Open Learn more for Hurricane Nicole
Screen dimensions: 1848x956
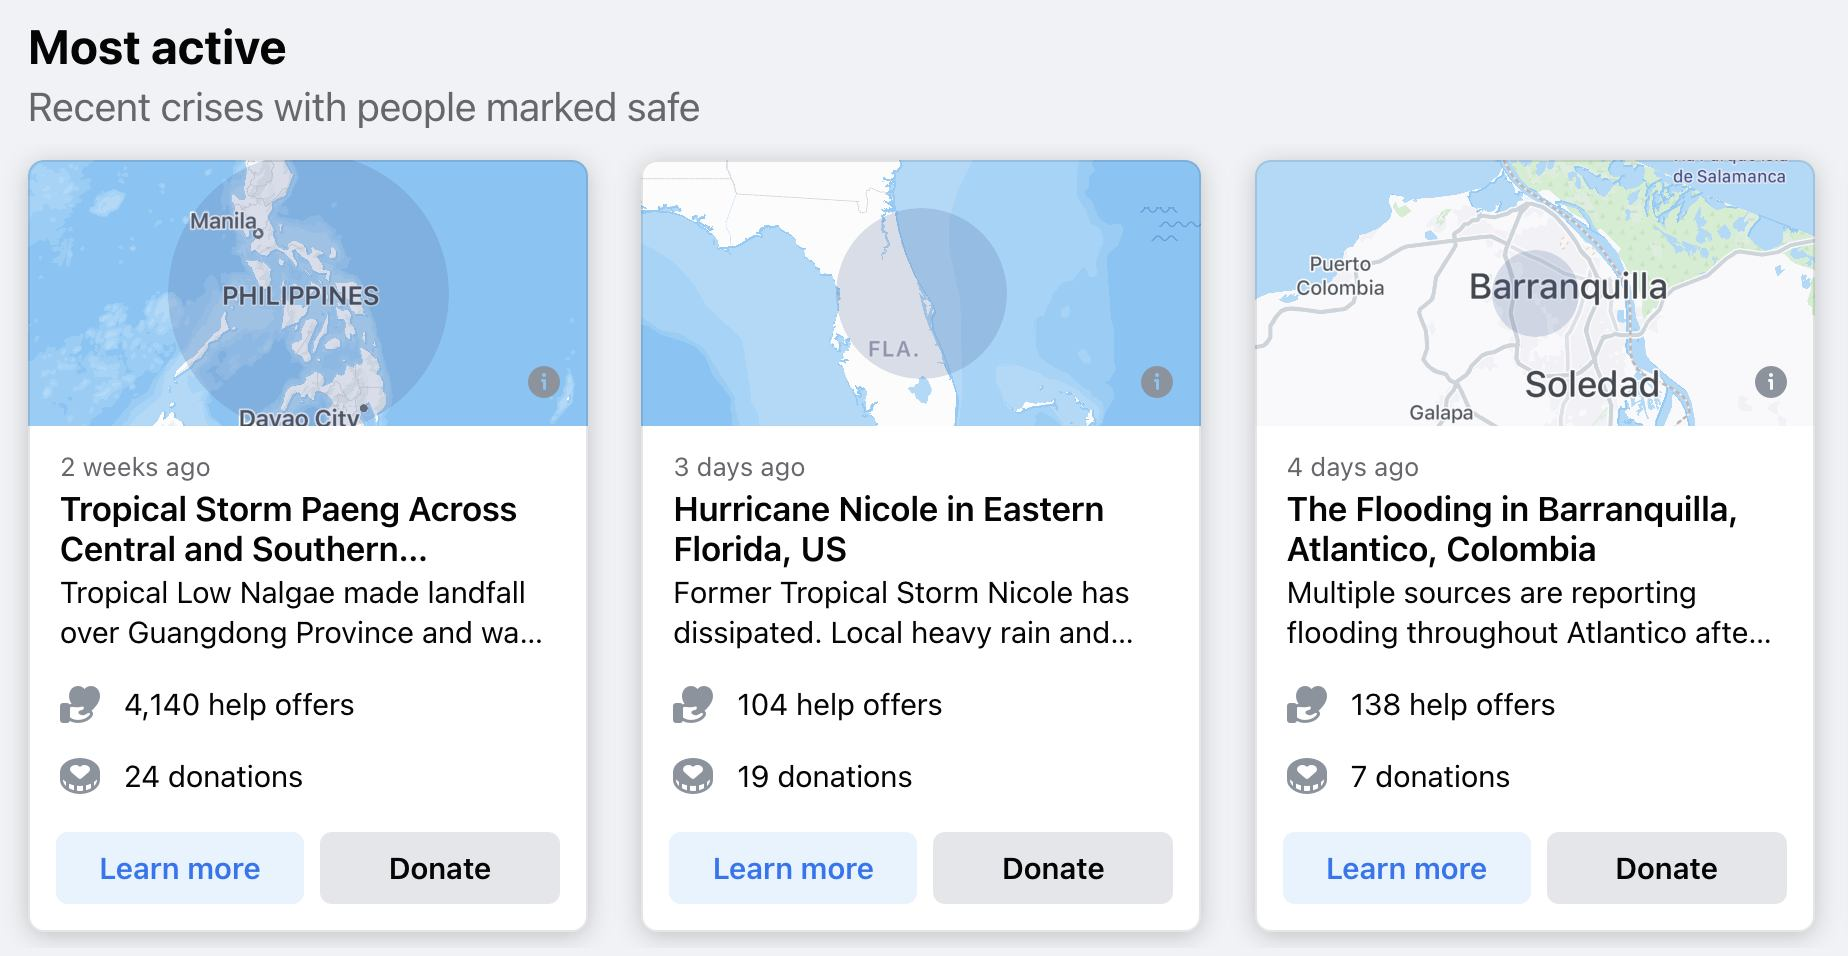pos(792,868)
